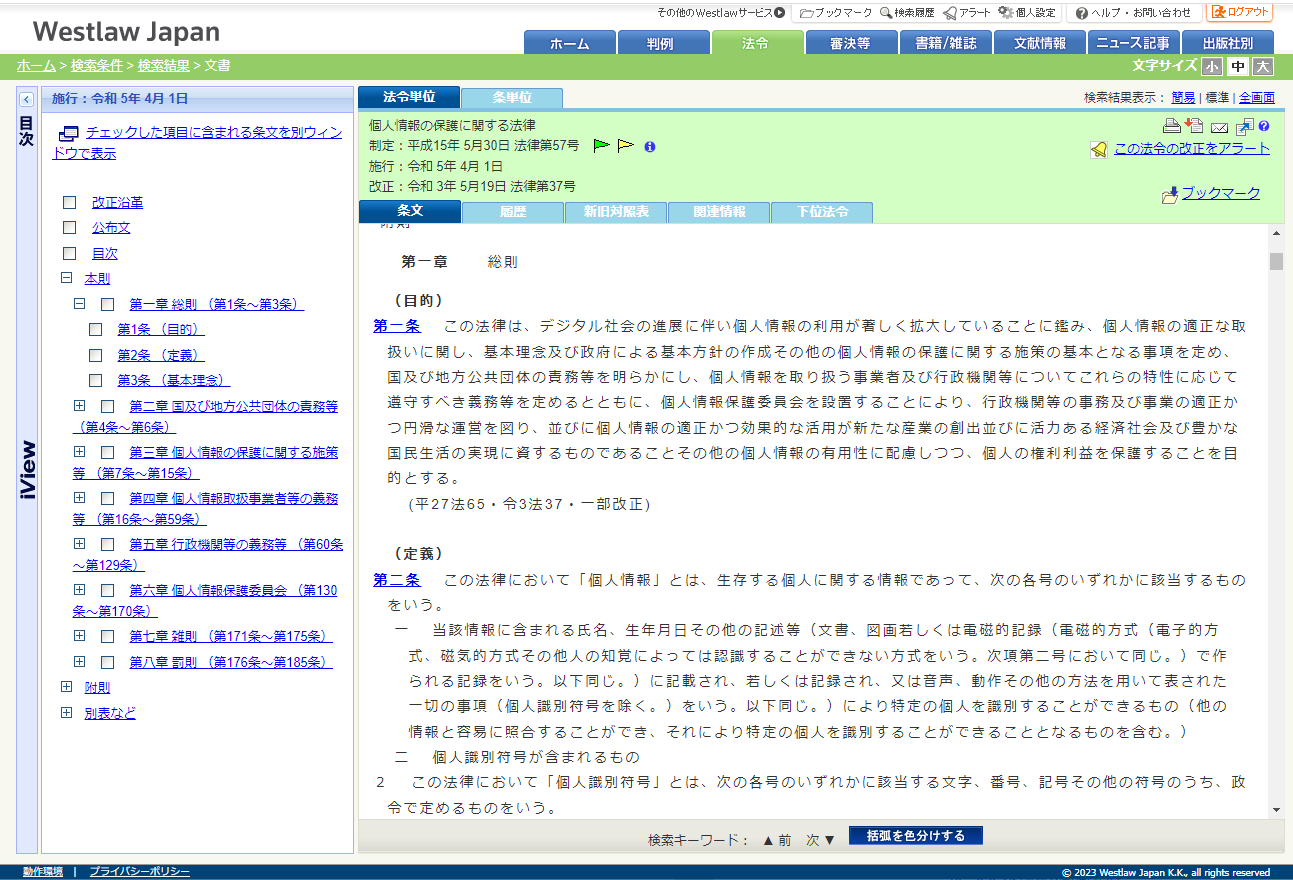Image resolution: width=1293 pixels, height=880 pixels.
Task: Open ヘルプ・お問い合わせ help
Action: [1133, 13]
